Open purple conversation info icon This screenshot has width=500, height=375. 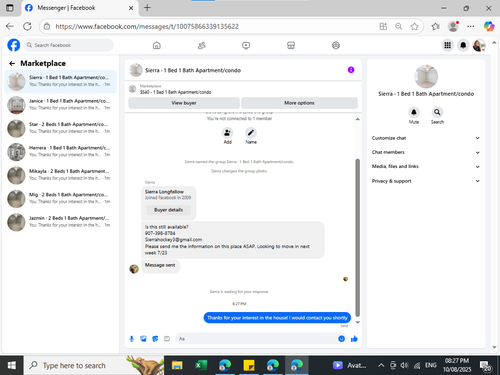click(351, 70)
